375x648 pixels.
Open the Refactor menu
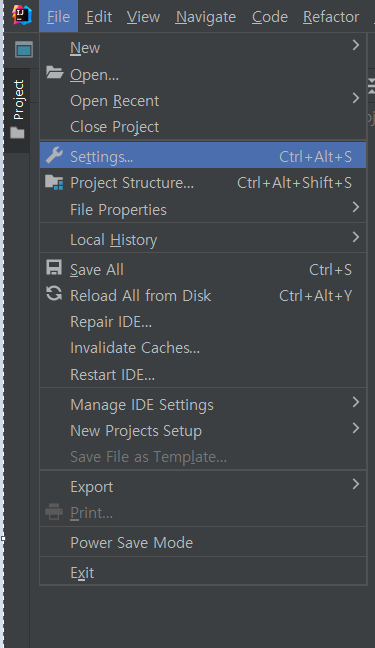tap(331, 17)
